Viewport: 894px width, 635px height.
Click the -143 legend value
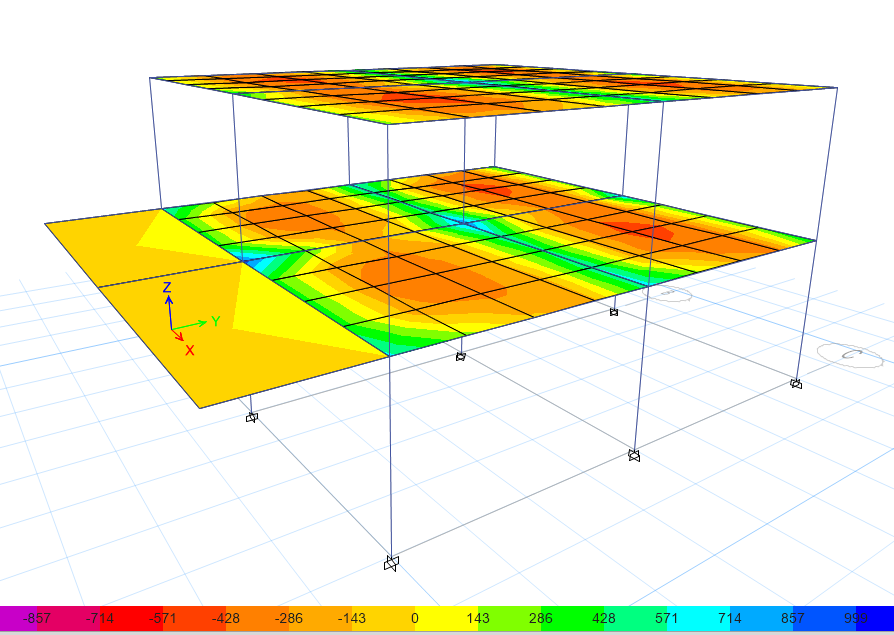(x=352, y=618)
